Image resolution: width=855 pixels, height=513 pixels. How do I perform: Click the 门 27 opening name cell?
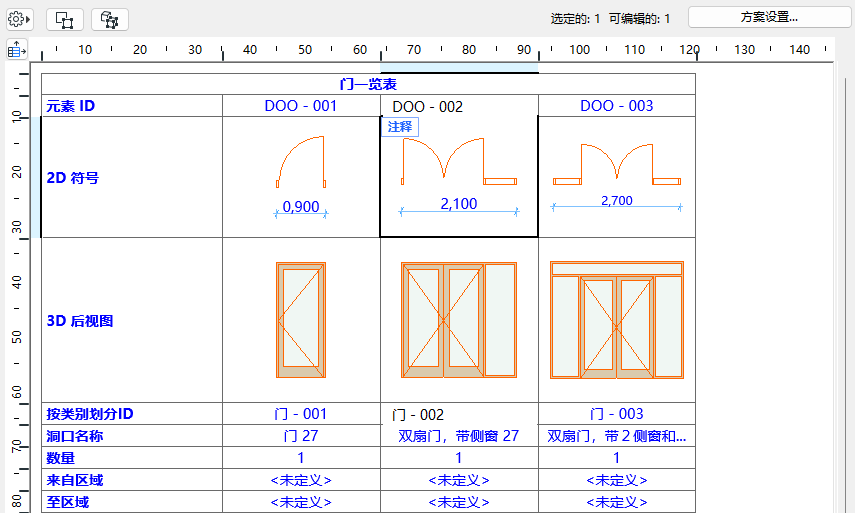pos(301,436)
